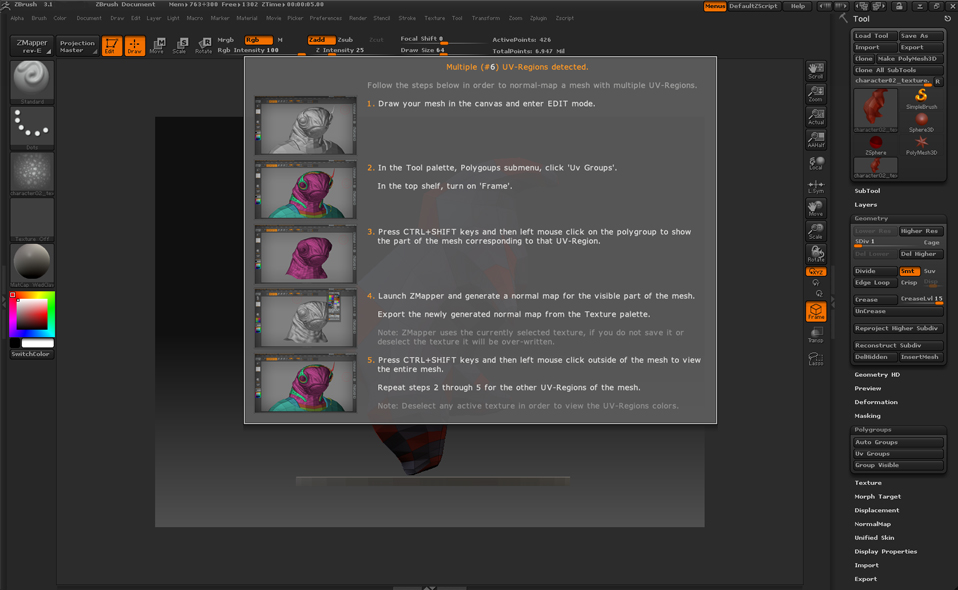Open the Preferences menu

click(326, 17)
